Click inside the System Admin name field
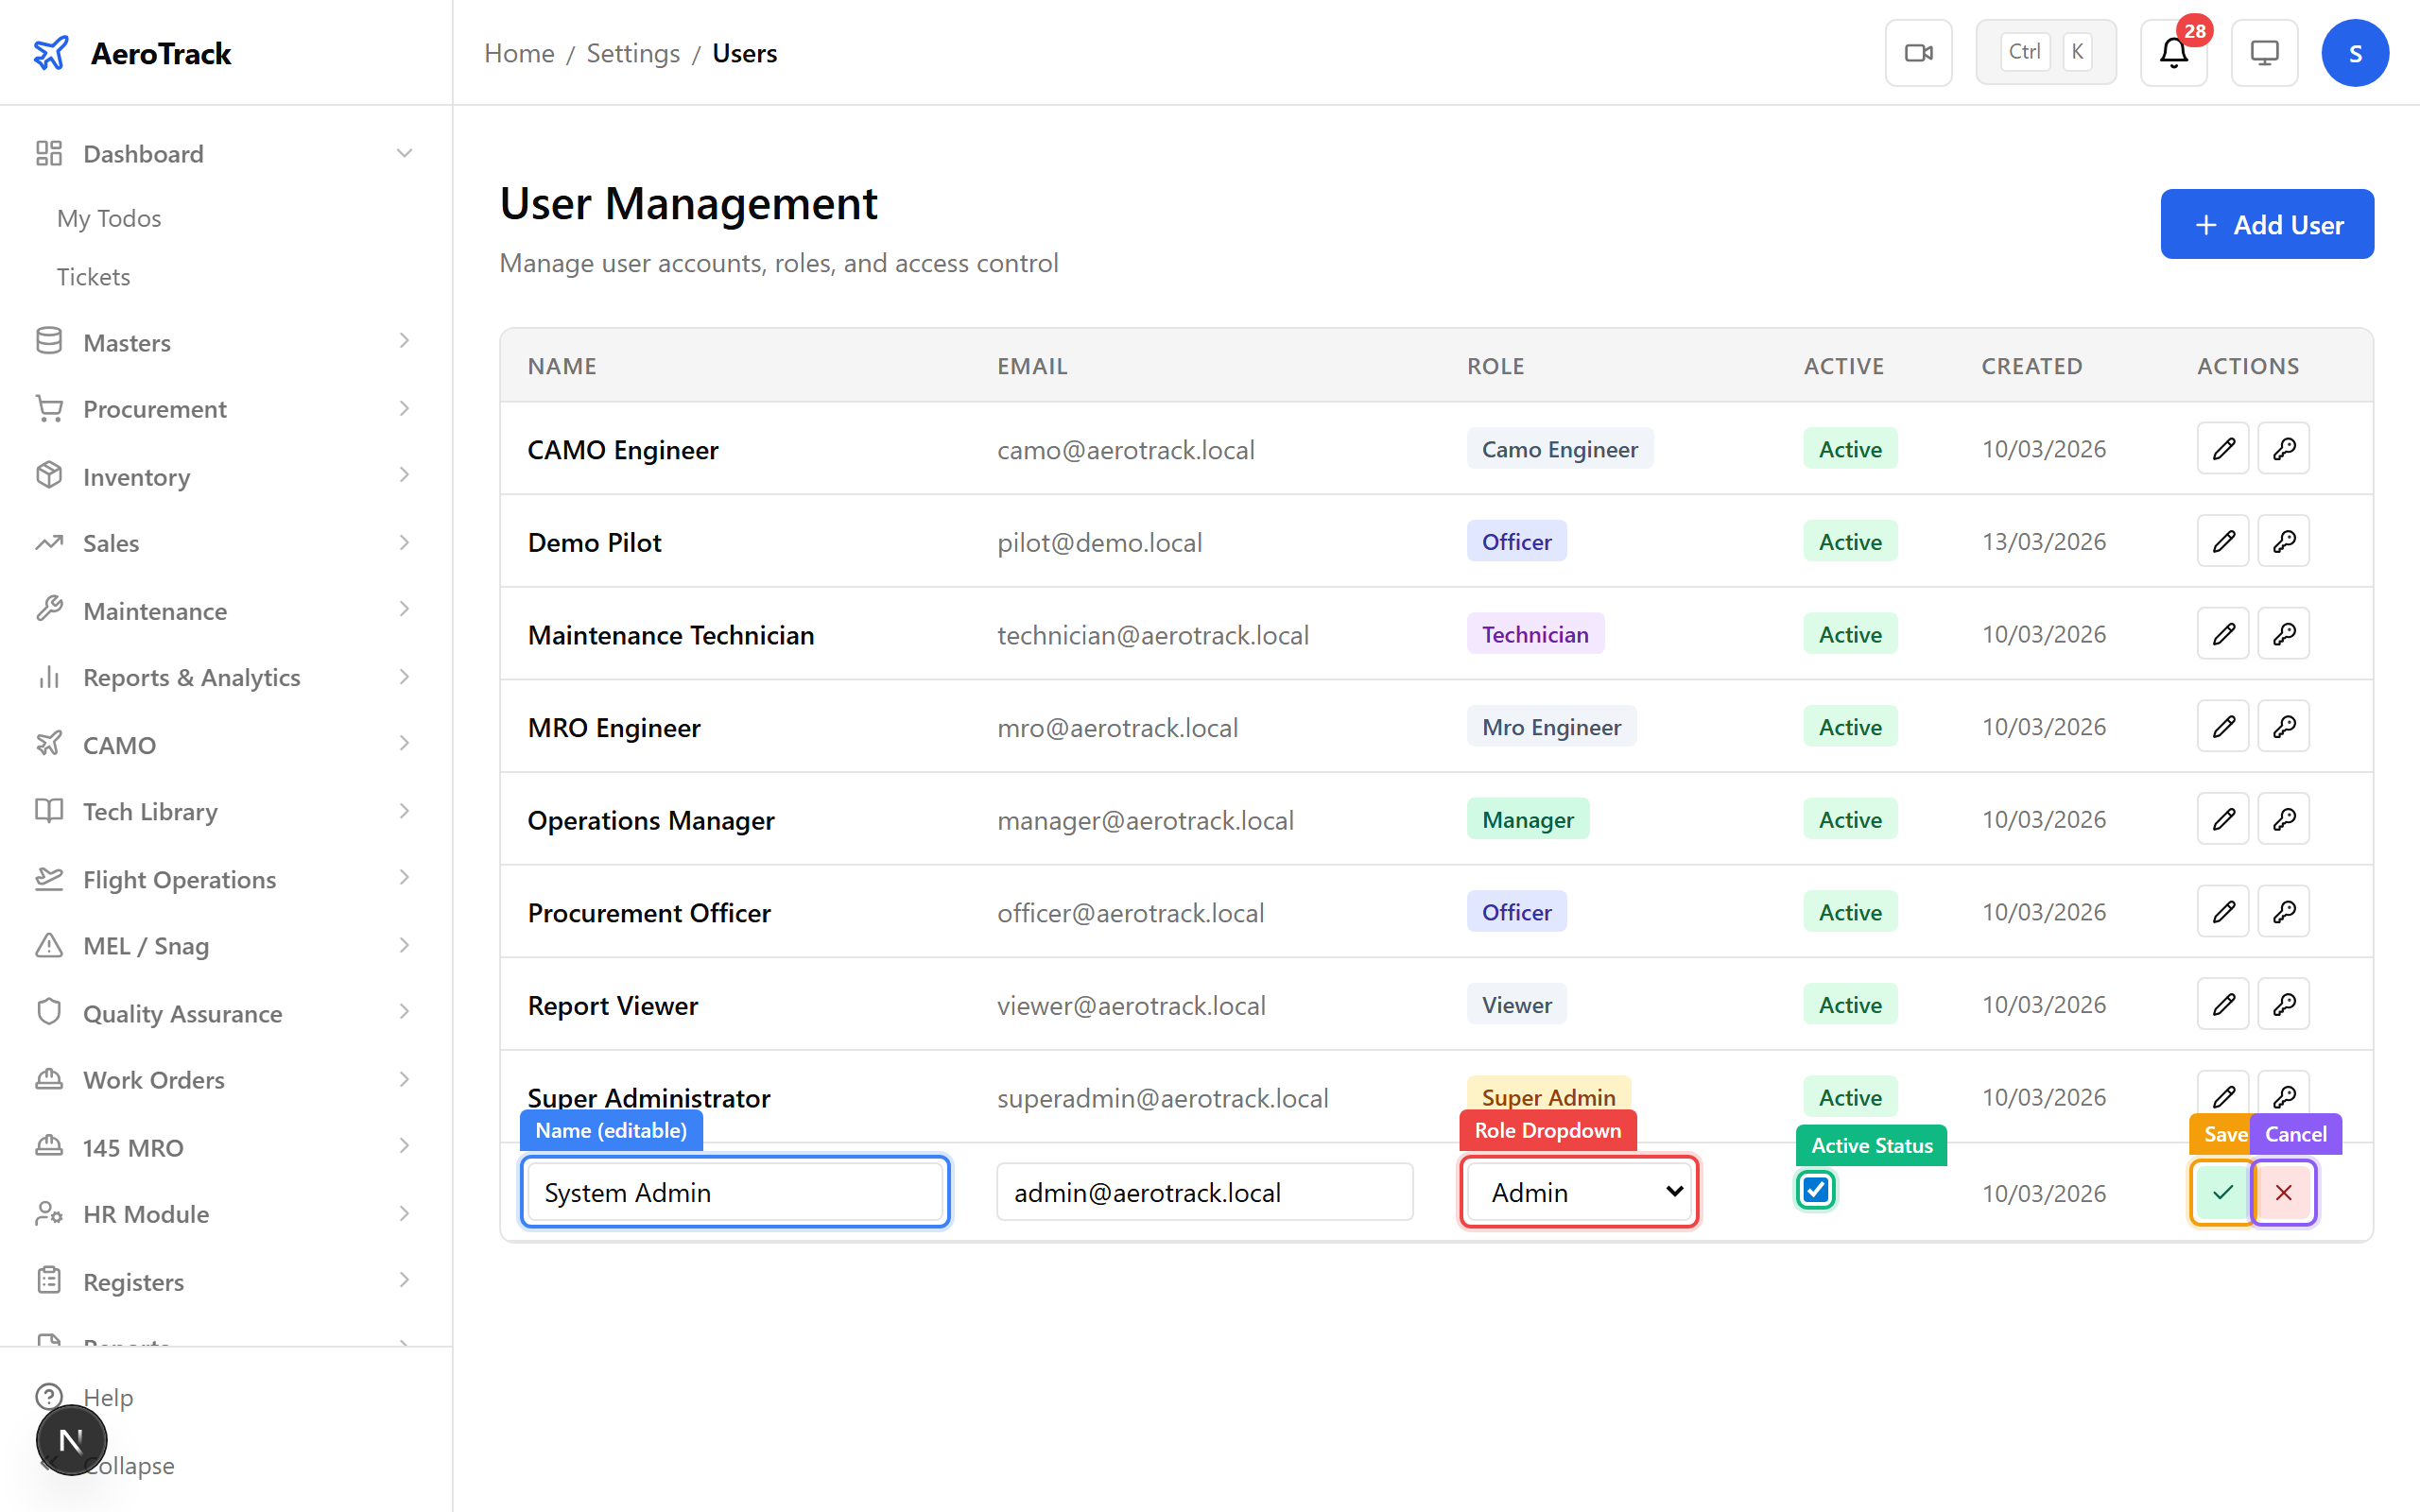The image size is (2420, 1512). (x=734, y=1192)
